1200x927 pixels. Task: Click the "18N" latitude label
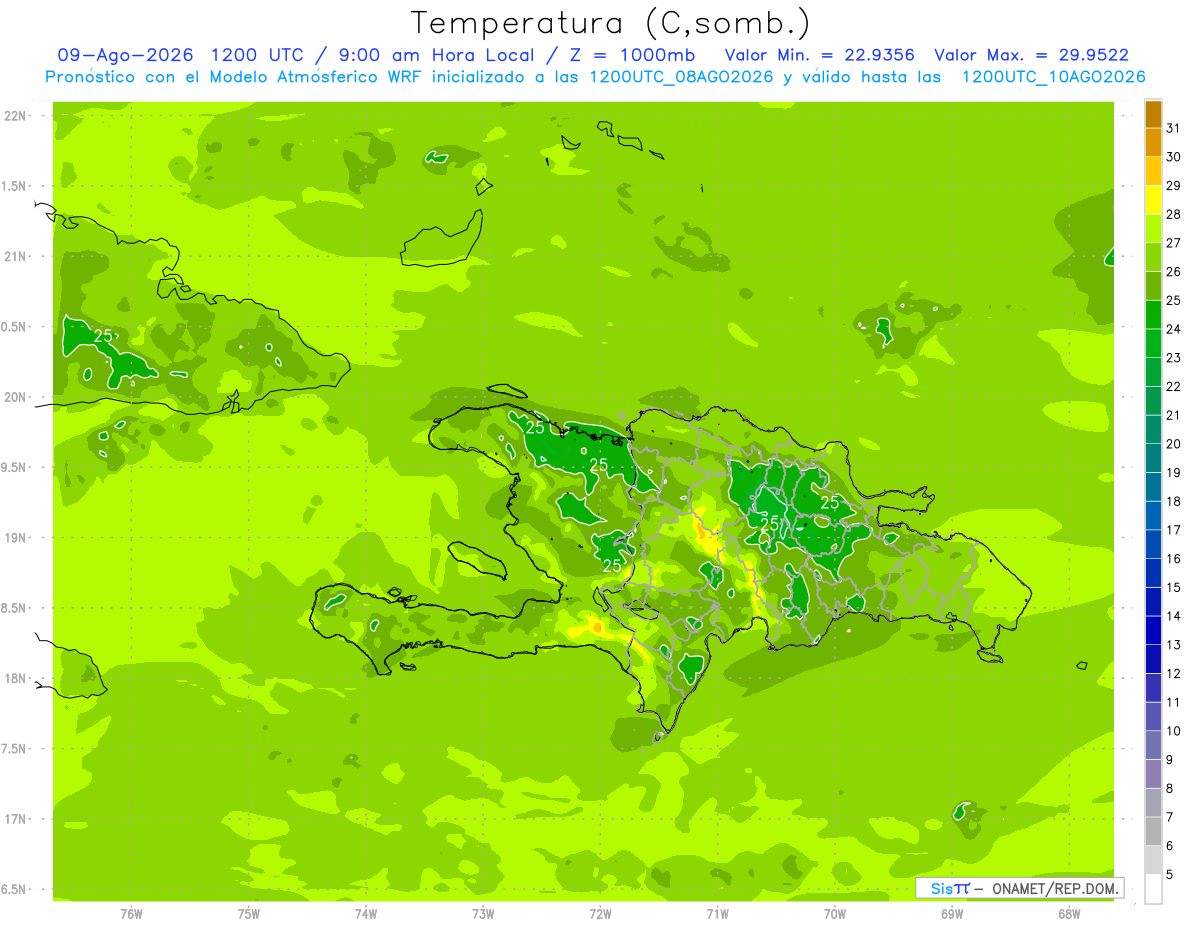[15, 679]
